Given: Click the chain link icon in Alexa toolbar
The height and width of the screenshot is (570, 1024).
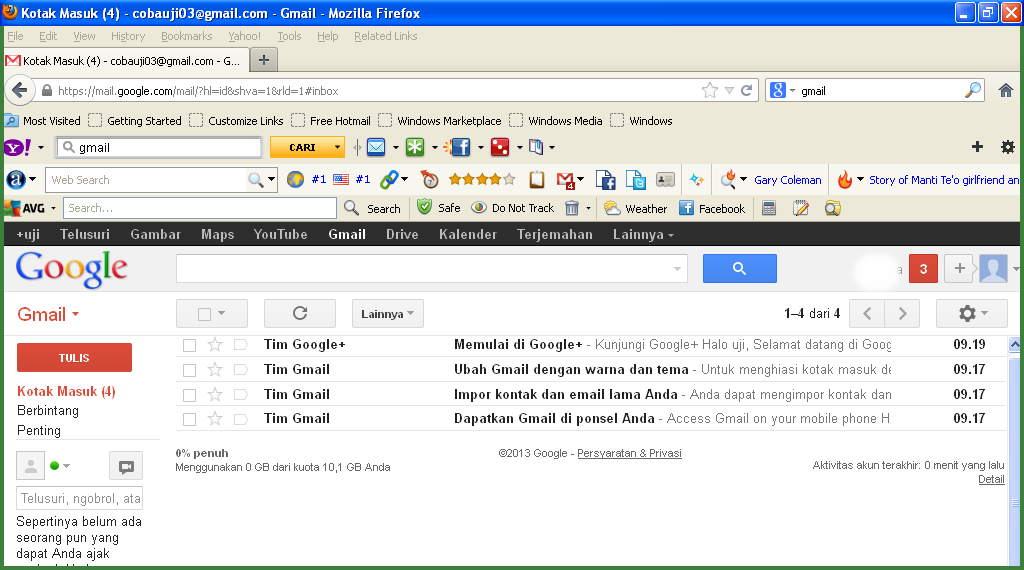Looking at the screenshot, I should pyautogui.click(x=389, y=180).
